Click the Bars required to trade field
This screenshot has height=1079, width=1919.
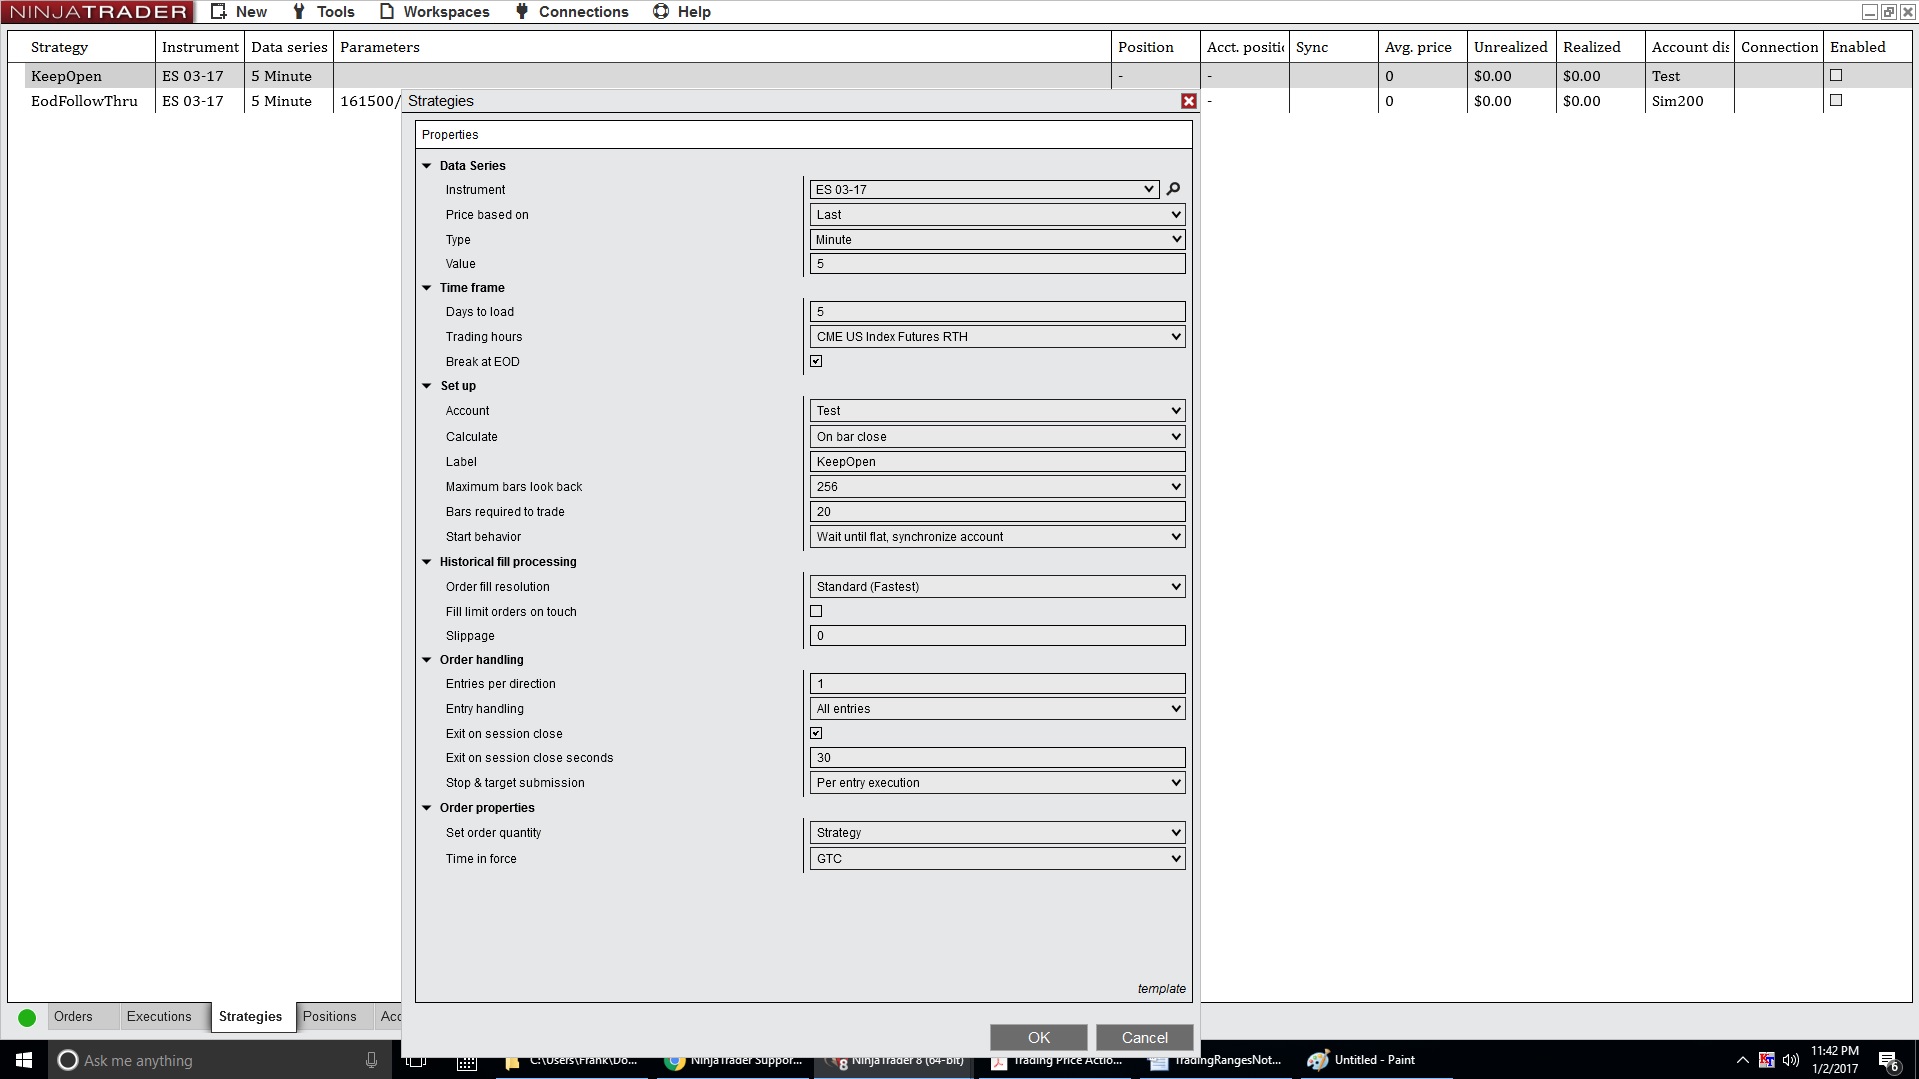[997, 512]
